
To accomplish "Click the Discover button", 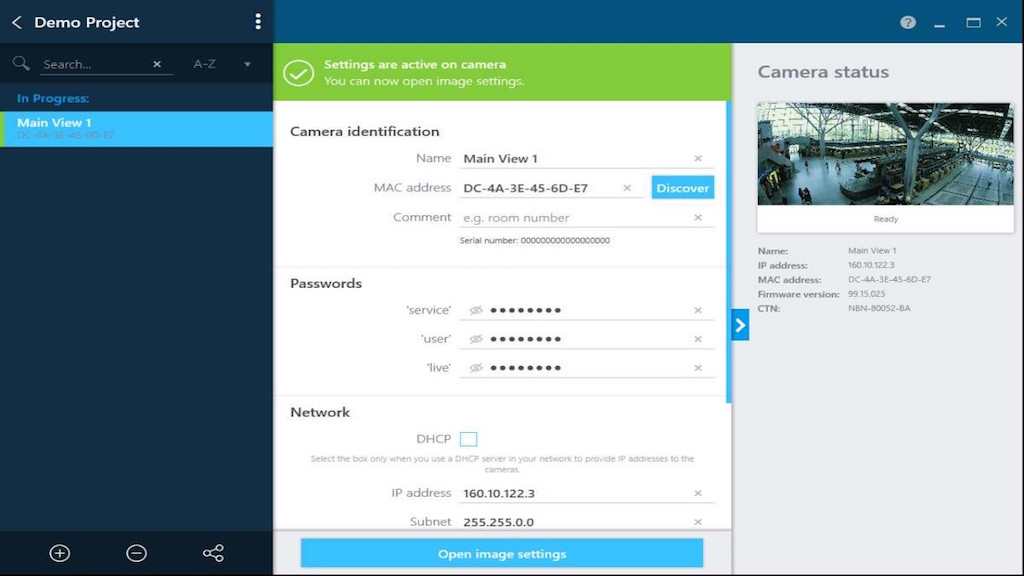I will coord(682,188).
